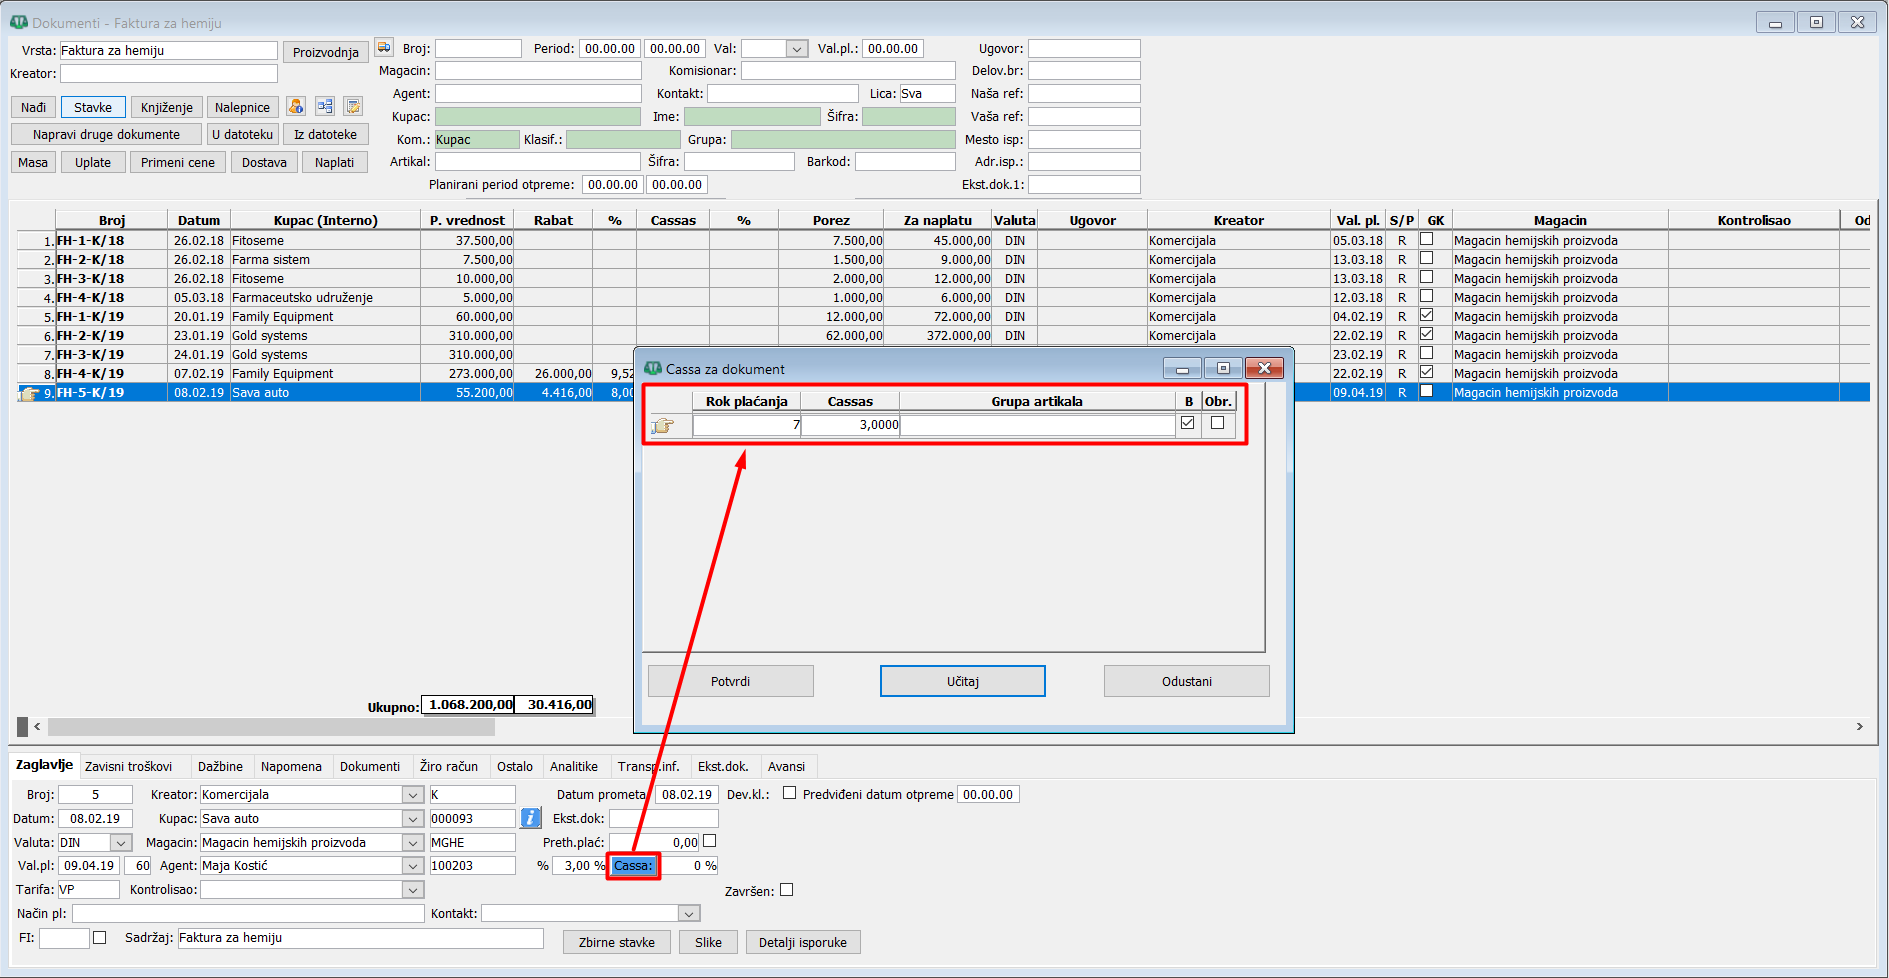Click the Knjiženje button
The width and height of the screenshot is (1889, 978).
click(167, 107)
